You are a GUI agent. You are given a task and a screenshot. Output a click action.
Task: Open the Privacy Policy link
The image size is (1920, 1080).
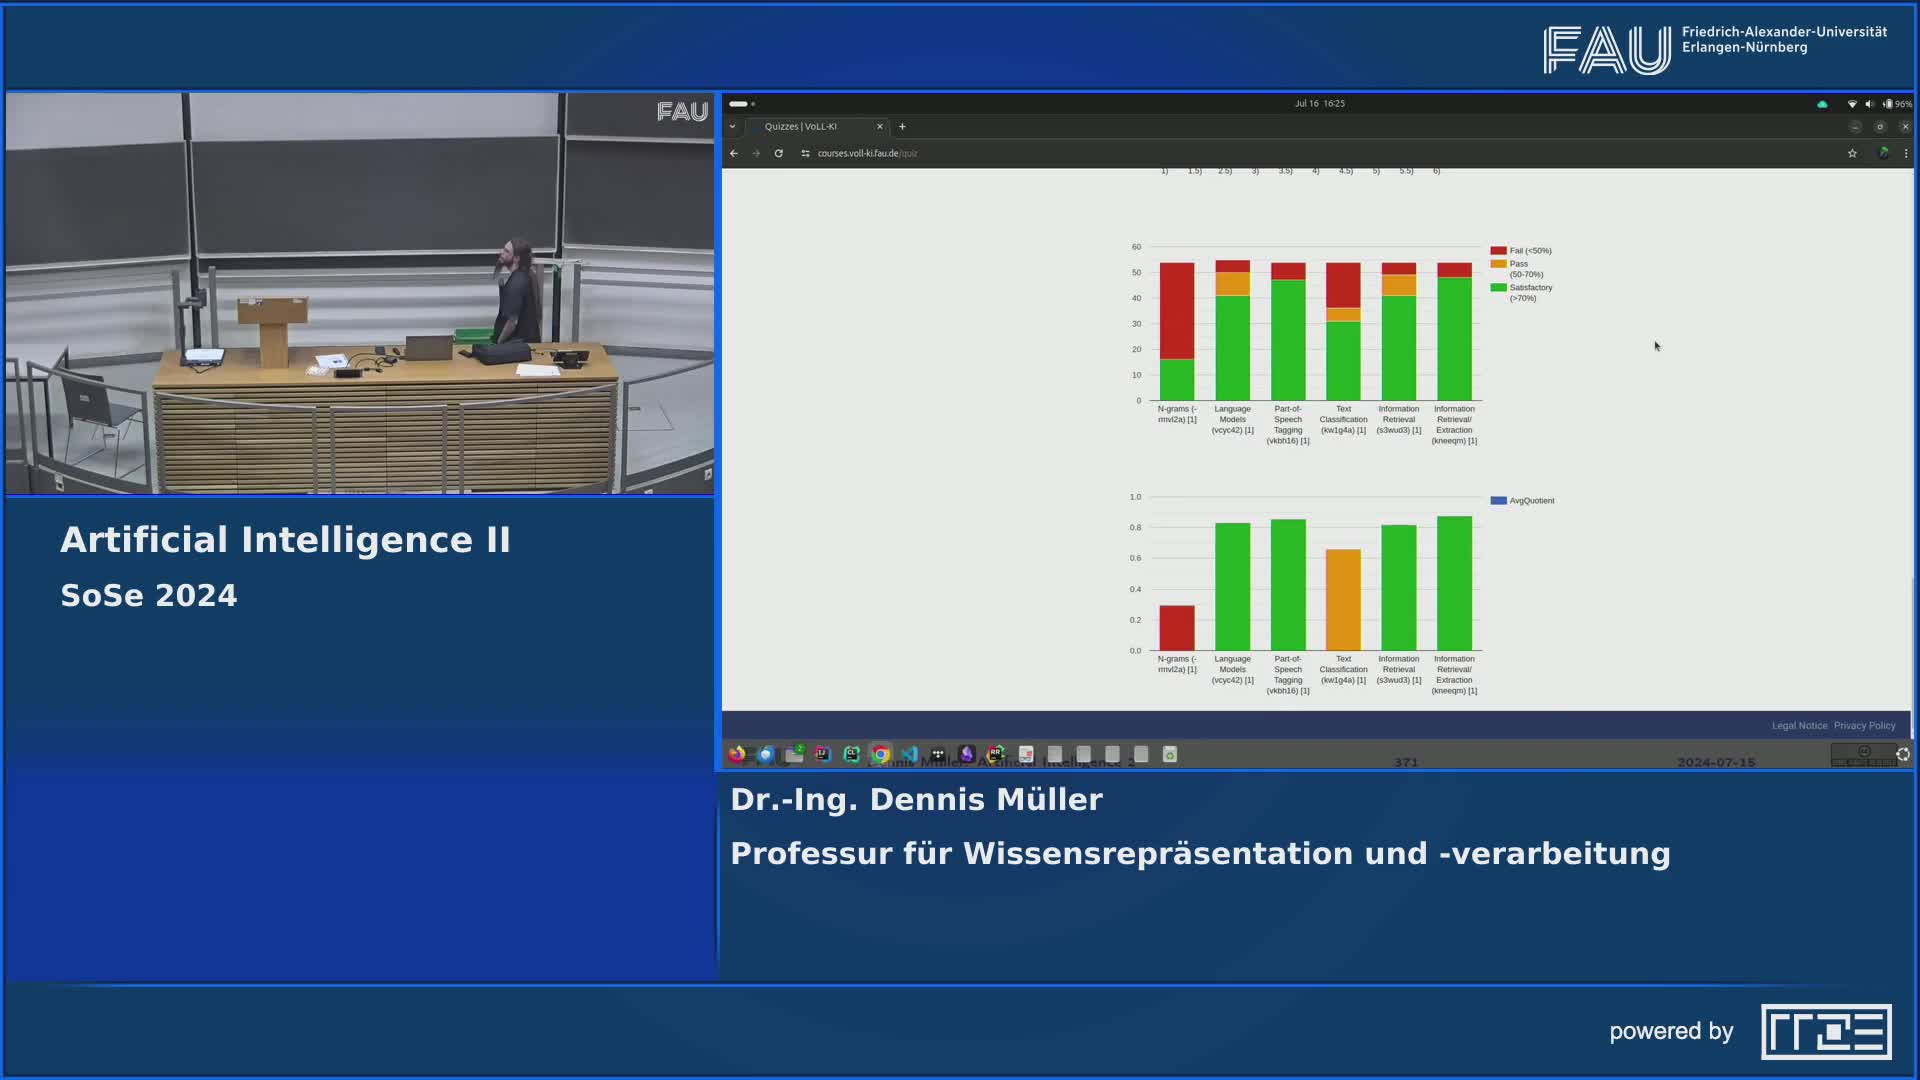click(x=1864, y=725)
